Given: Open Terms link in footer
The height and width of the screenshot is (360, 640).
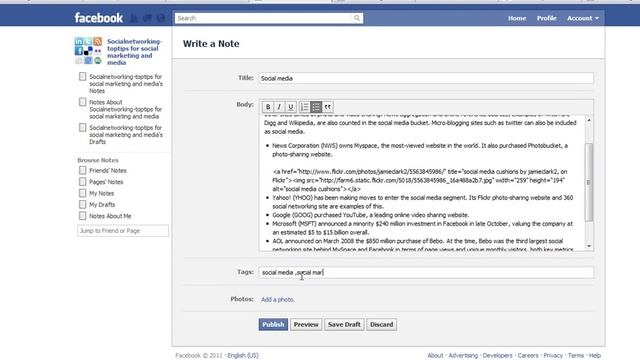Looking at the screenshot, I should point(576,356).
